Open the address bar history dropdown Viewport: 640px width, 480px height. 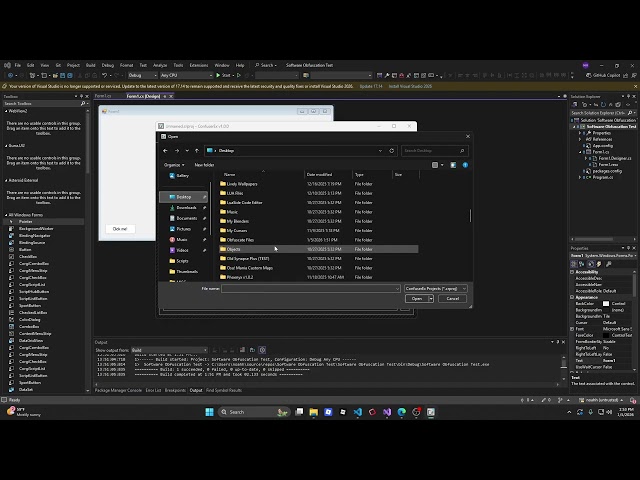[x=380, y=151]
